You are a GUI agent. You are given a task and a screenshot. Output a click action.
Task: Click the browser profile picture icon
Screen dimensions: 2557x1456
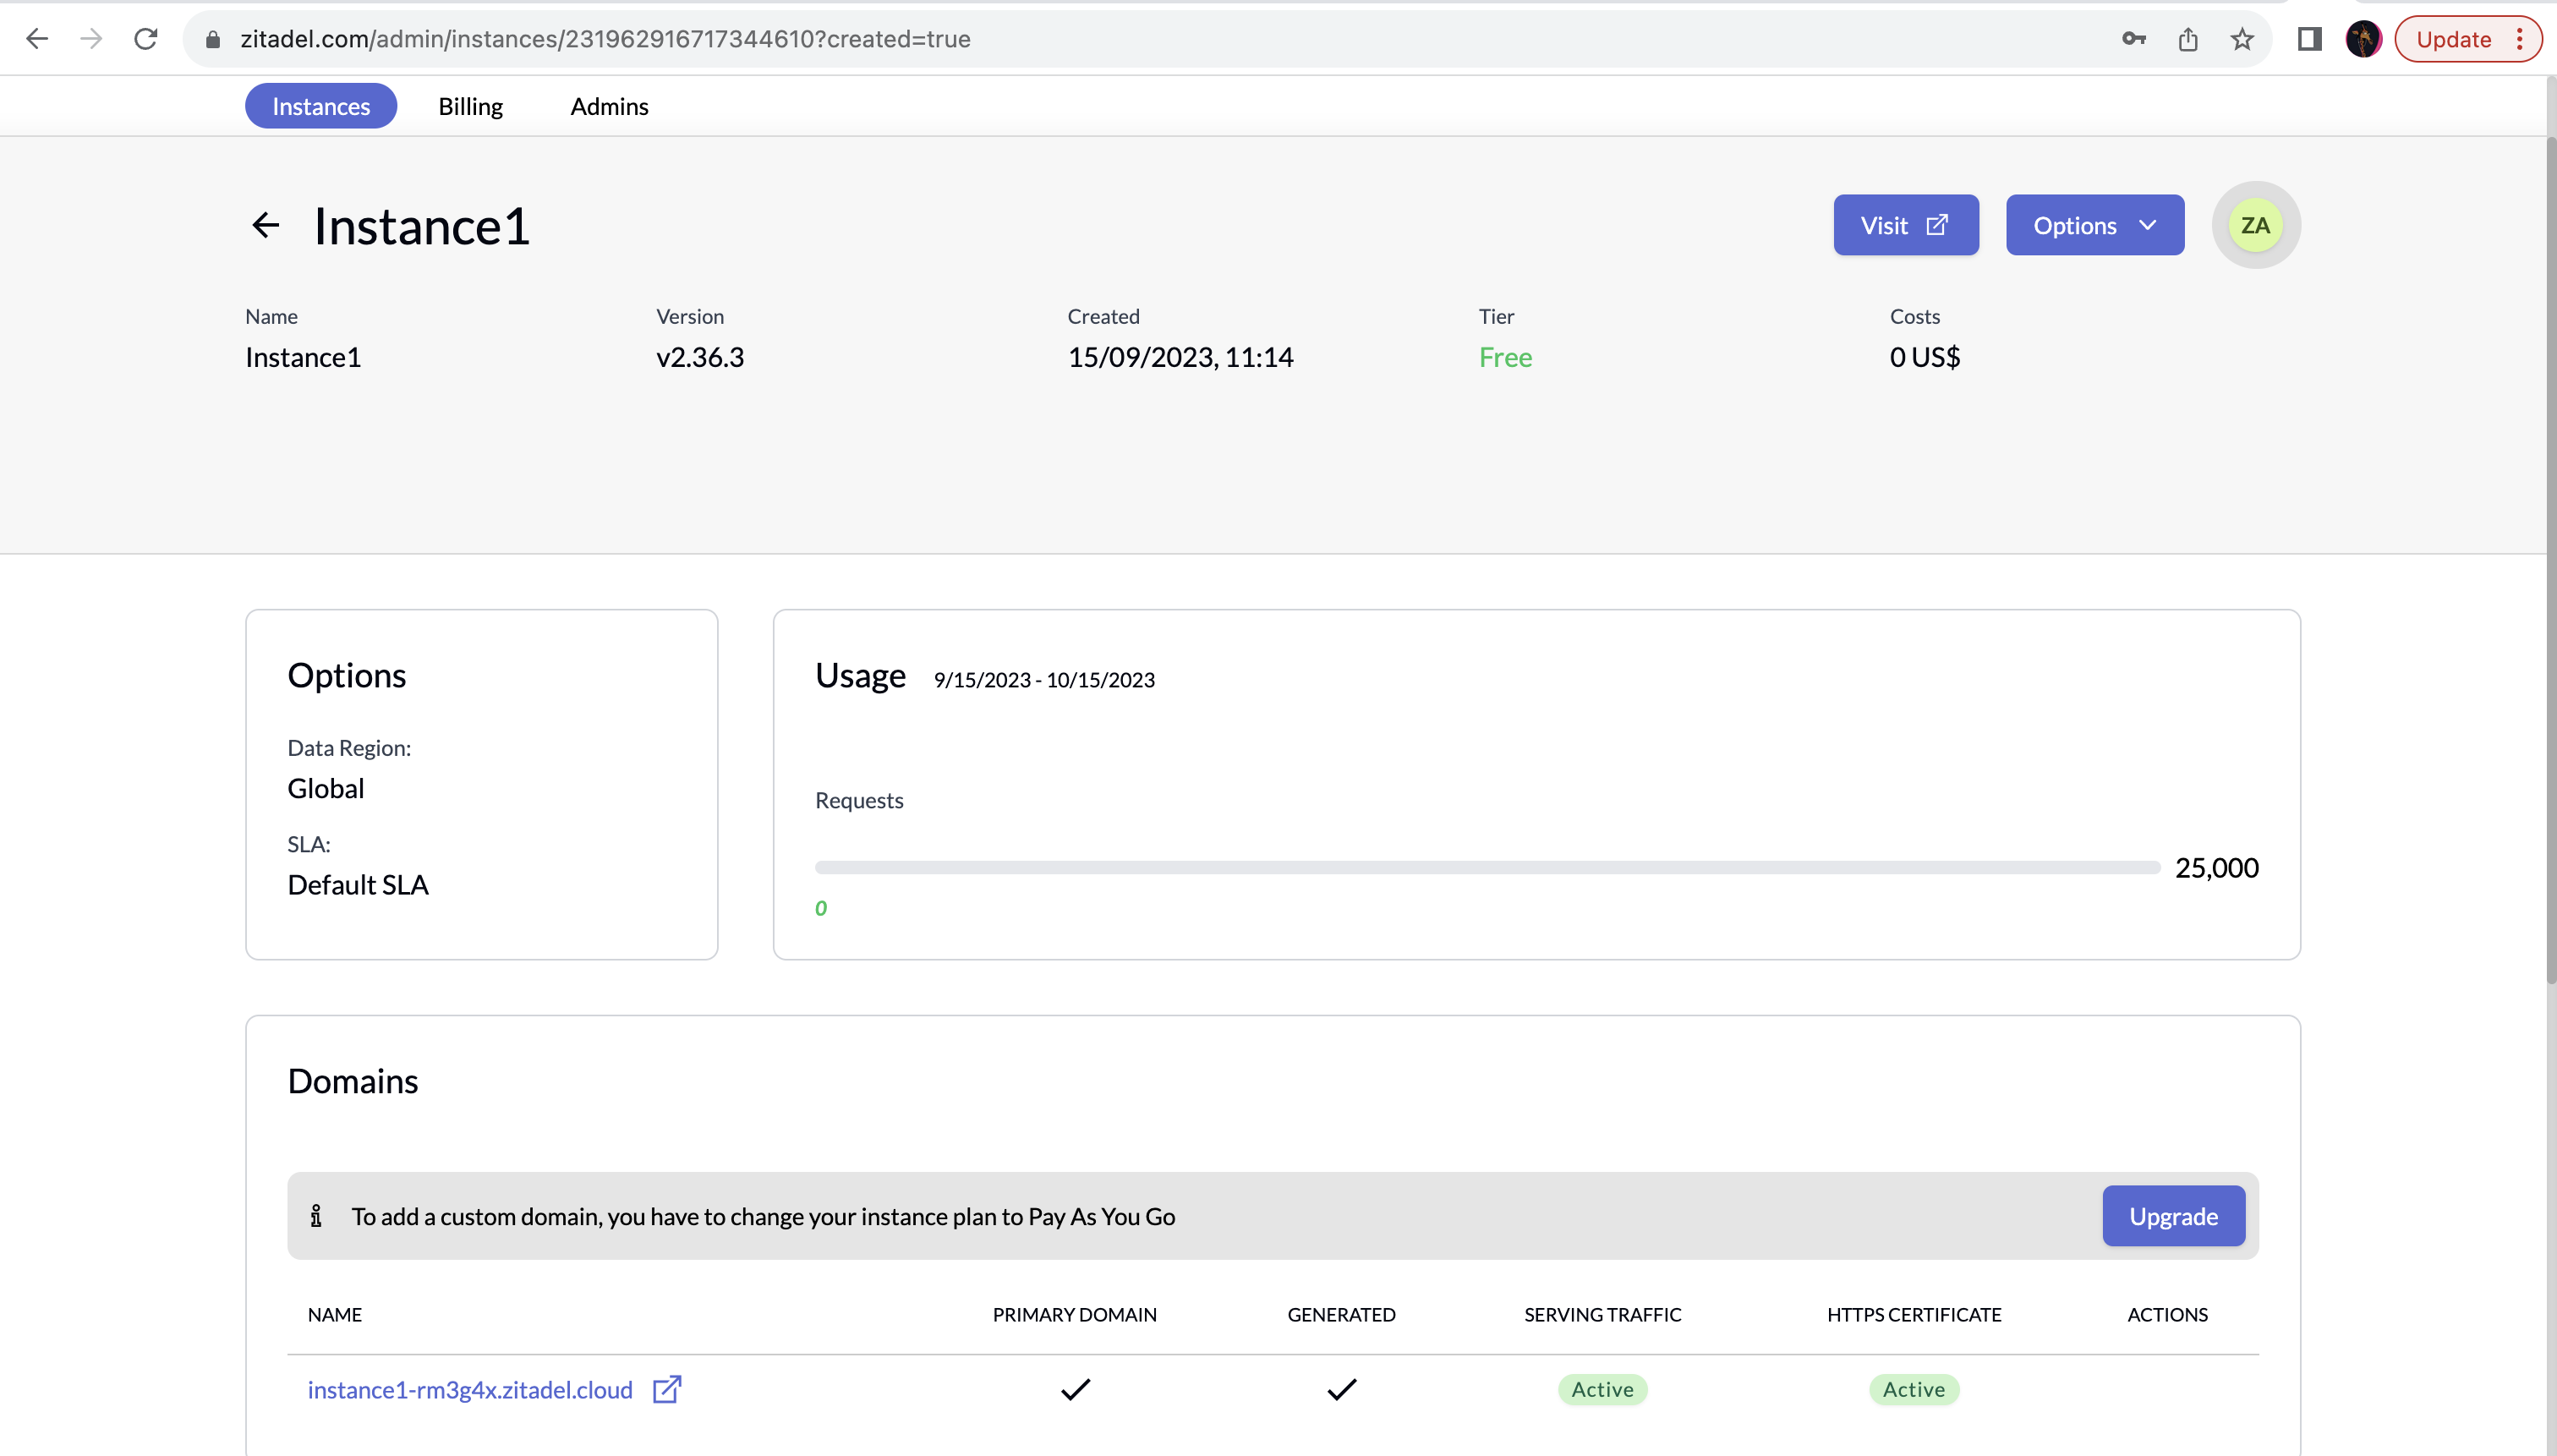[x=2363, y=39]
